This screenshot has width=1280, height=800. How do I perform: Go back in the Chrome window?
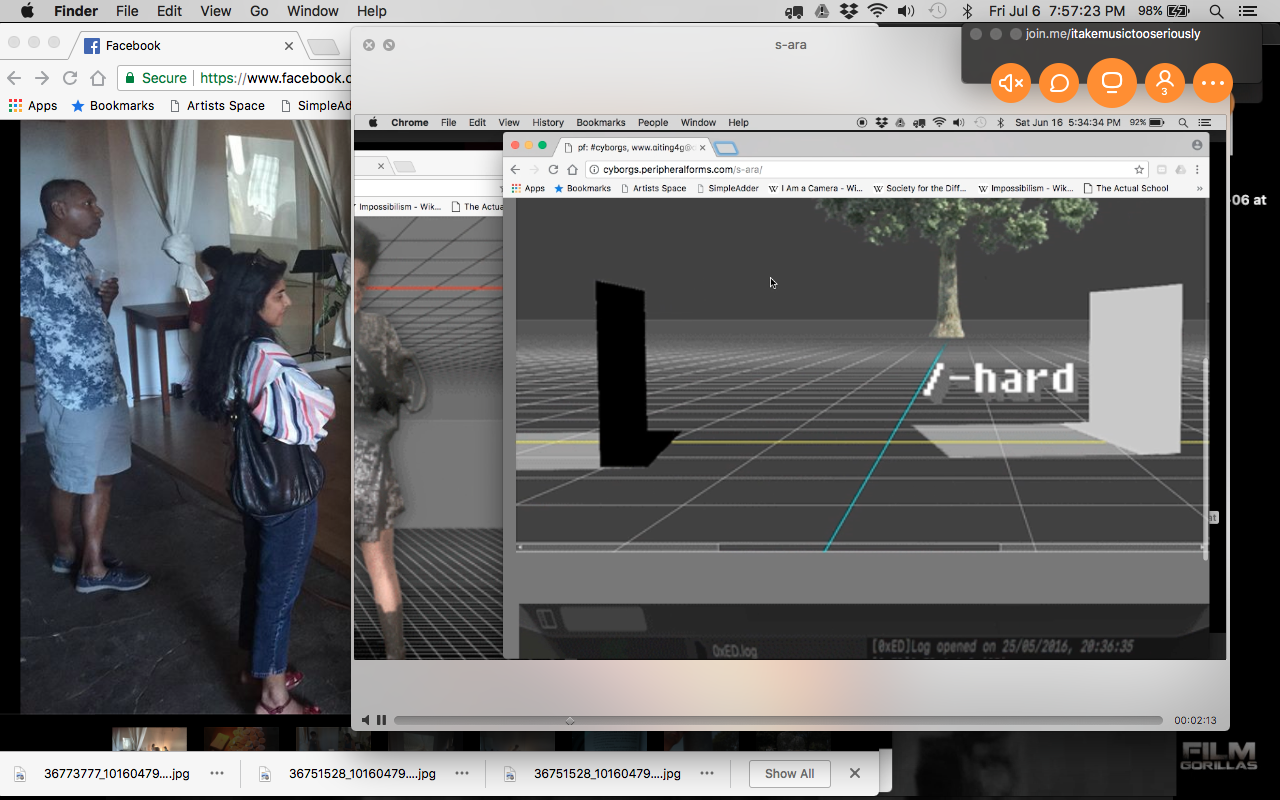click(14, 78)
